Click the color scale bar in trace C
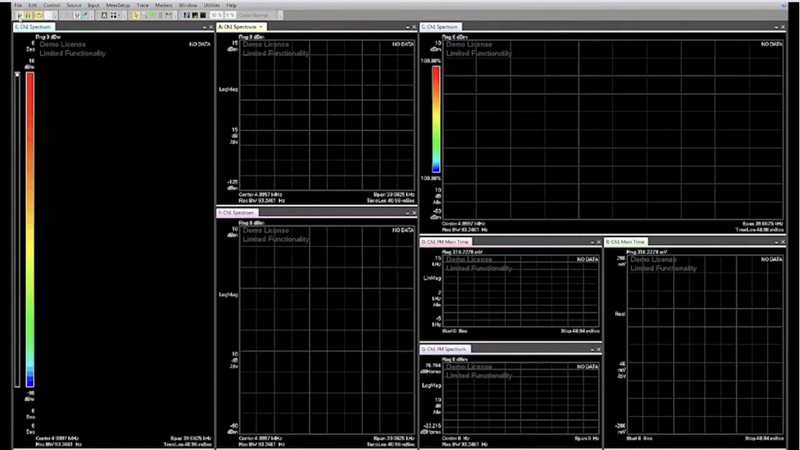 (x=436, y=119)
